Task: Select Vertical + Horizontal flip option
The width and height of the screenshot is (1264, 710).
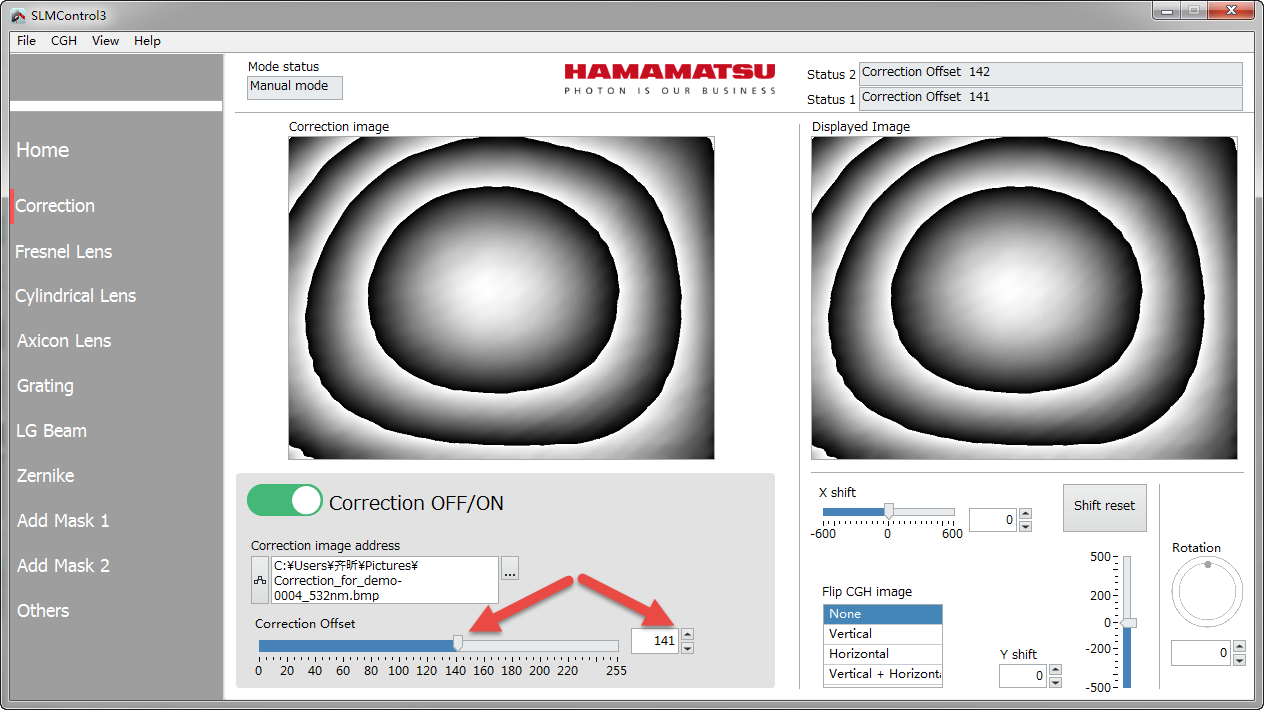Action: coord(882,674)
